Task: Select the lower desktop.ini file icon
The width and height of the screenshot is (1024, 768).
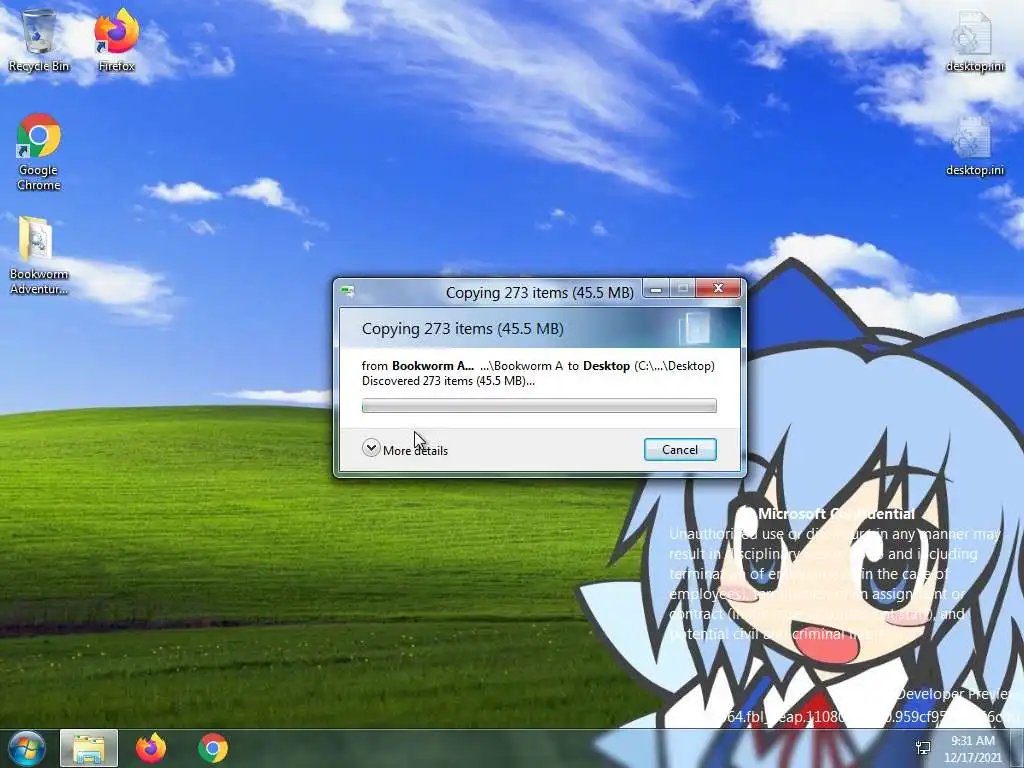Action: [x=974, y=146]
